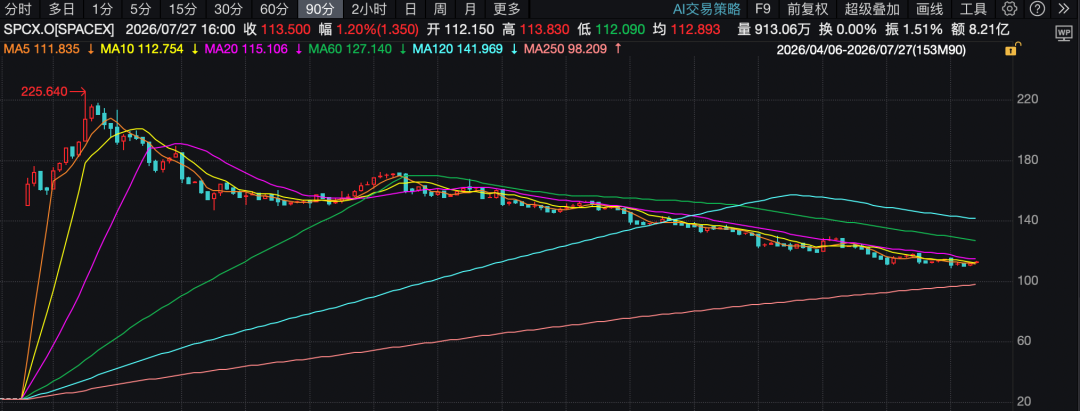Click the closing price 113.500 value
This screenshot has height=411, width=1080.
(287, 30)
